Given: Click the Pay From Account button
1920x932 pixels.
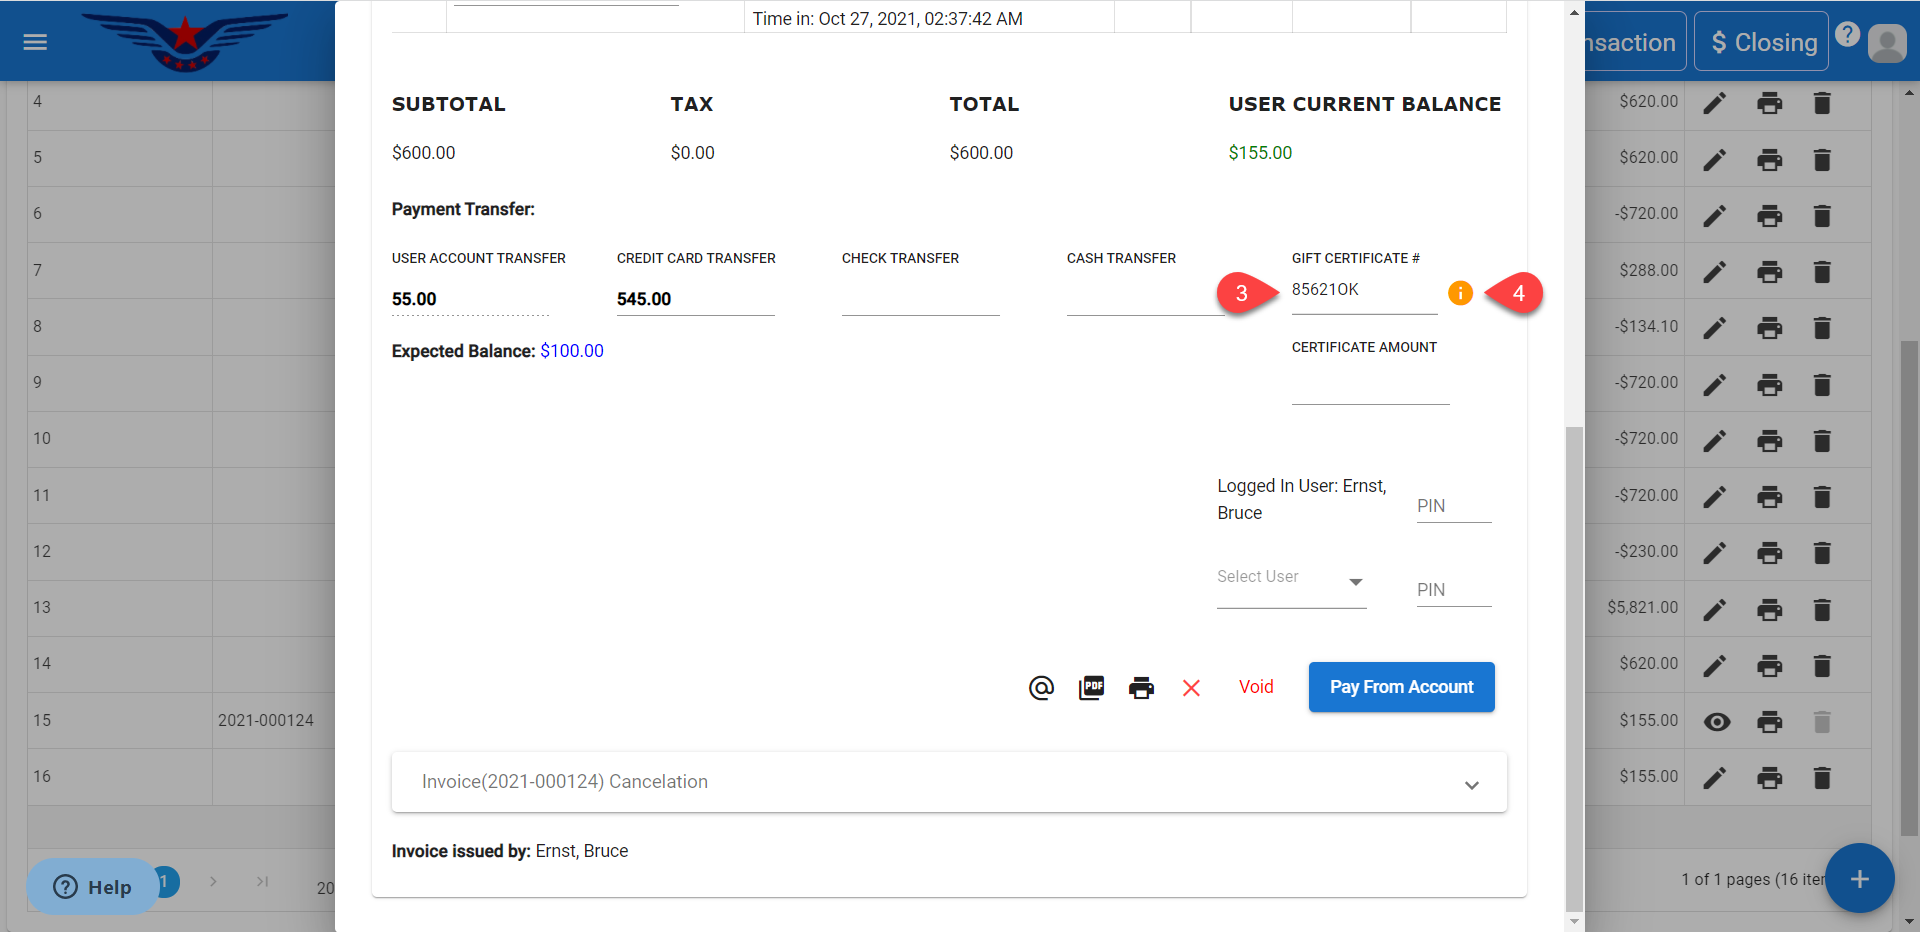Looking at the screenshot, I should (x=1401, y=687).
